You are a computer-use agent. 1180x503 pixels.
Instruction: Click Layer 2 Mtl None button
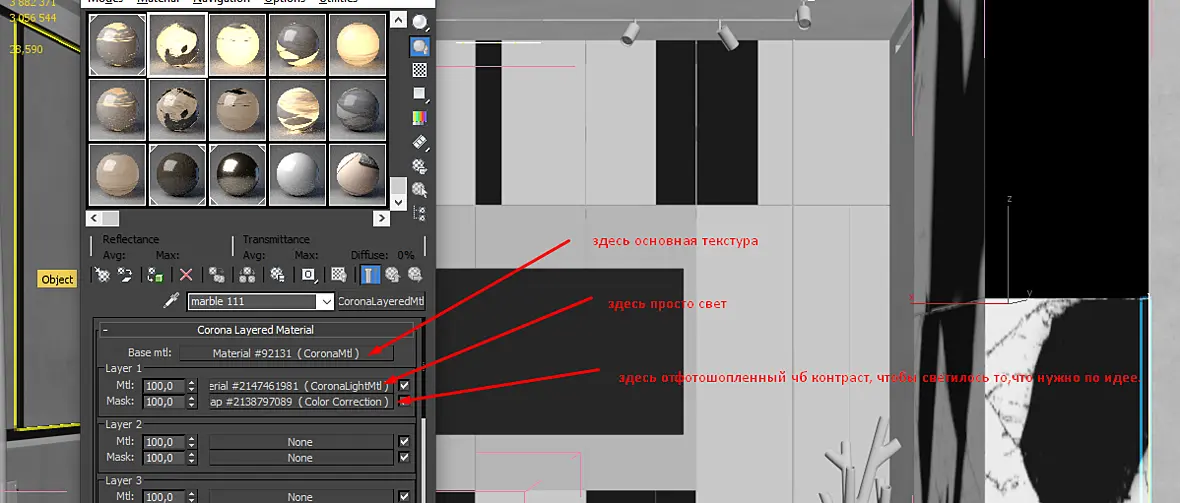[301, 442]
